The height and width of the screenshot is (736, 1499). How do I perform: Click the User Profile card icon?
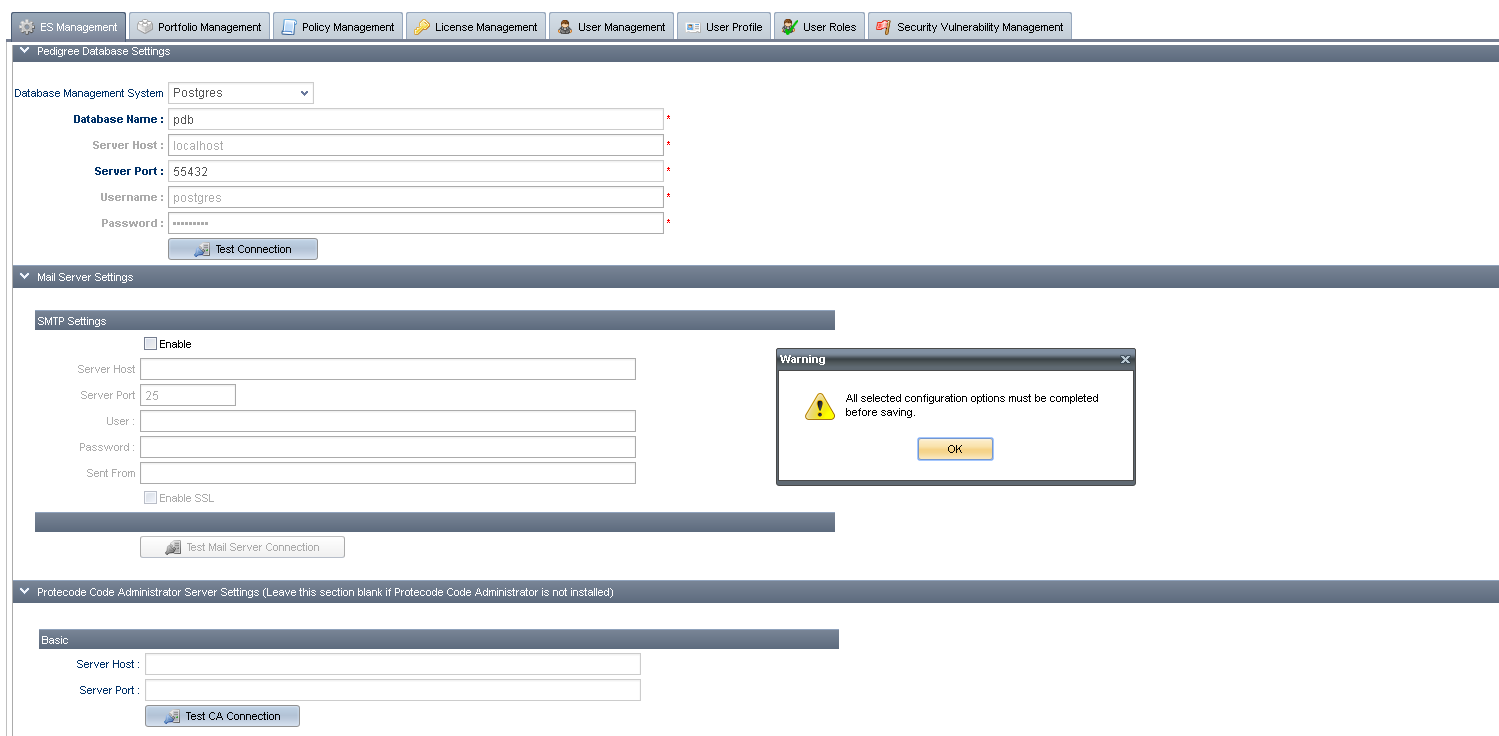(x=693, y=27)
